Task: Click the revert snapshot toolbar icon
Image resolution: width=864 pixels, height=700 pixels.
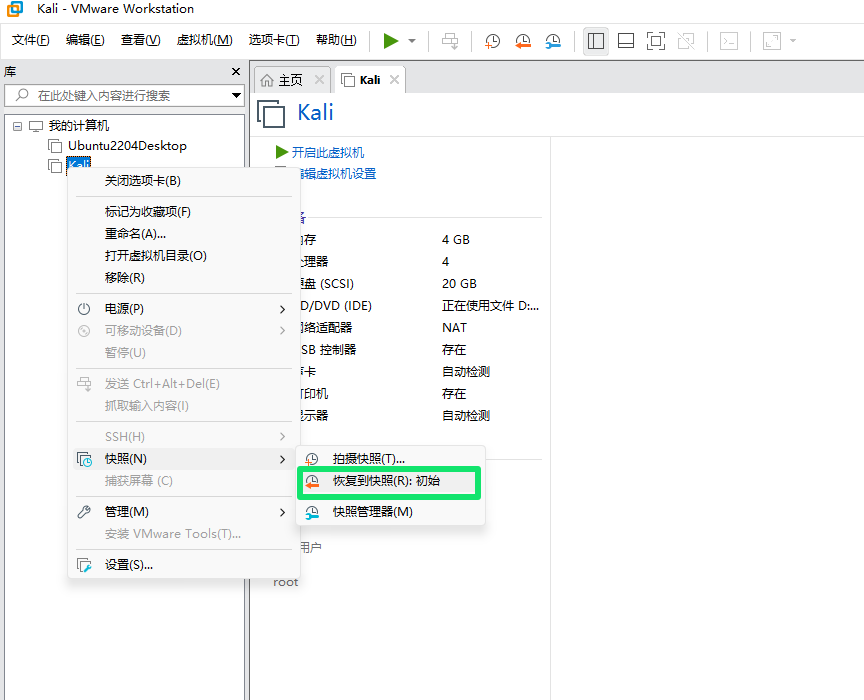Action: (523, 41)
